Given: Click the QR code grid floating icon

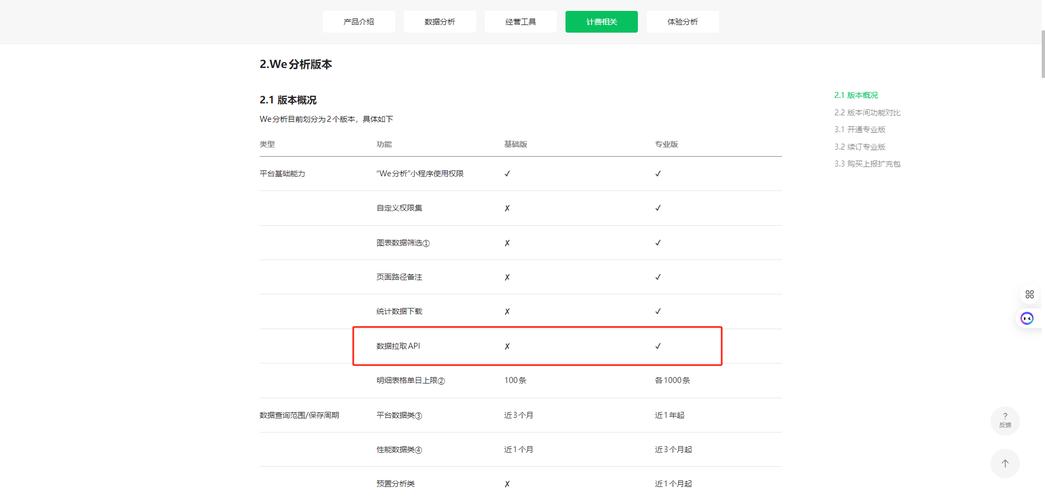Looking at the screenshot, I should [x=1029, y=294].
